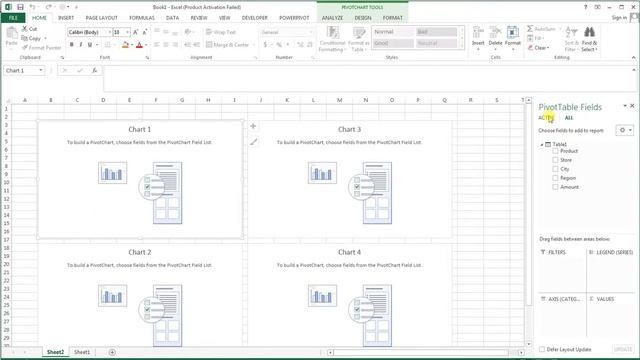The image size is (640, 360).
Task: Open the DESIGN PivotChart tab
Action: 363,18
